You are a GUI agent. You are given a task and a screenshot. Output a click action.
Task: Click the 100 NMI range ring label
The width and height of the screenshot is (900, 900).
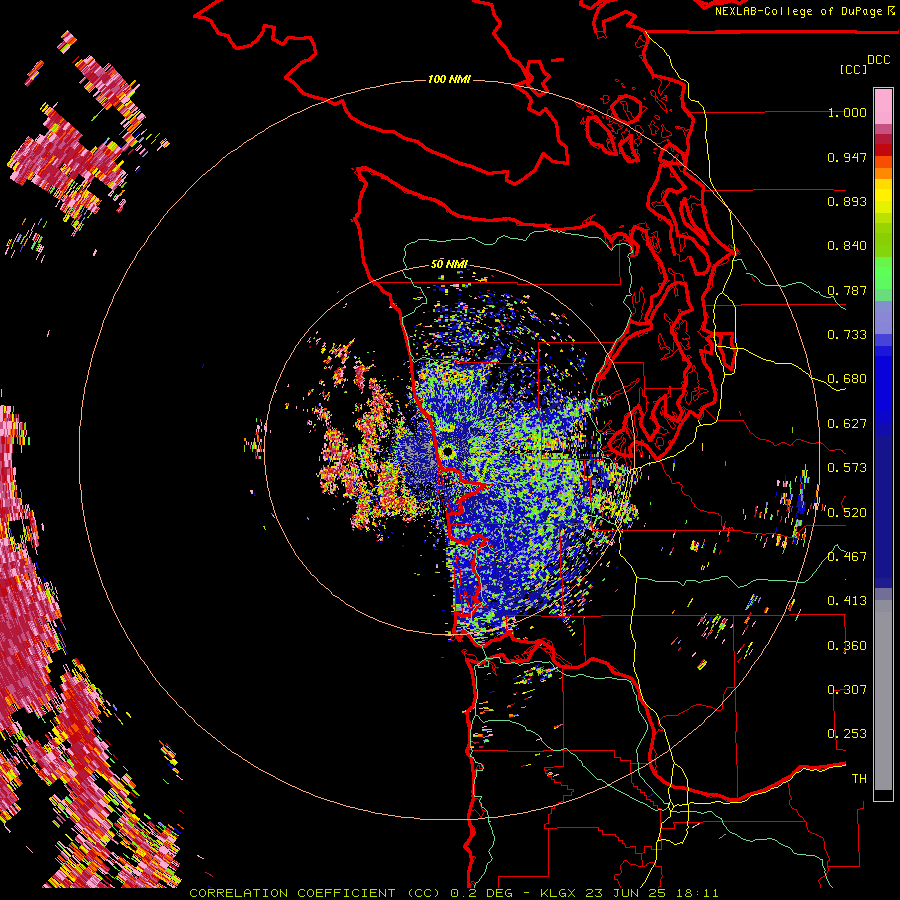[x=449, y=79]
